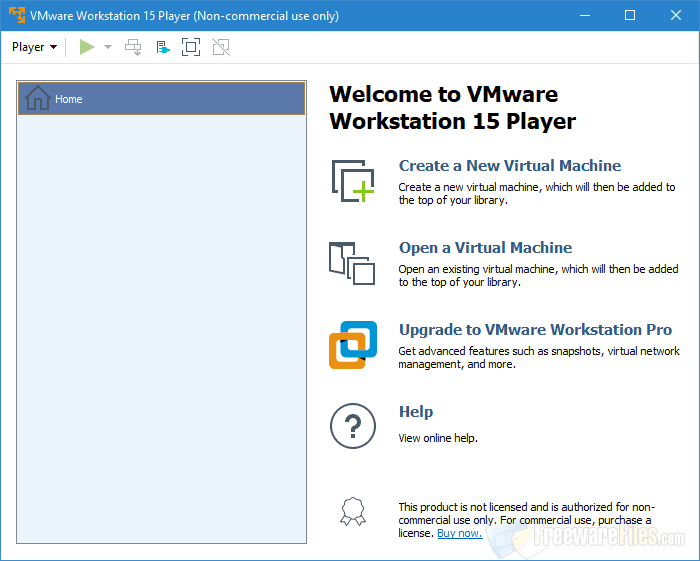Screen dimensions: 700x561
Task: Click the 'This product is not licensed...' notice
Action: coord(526,520)
